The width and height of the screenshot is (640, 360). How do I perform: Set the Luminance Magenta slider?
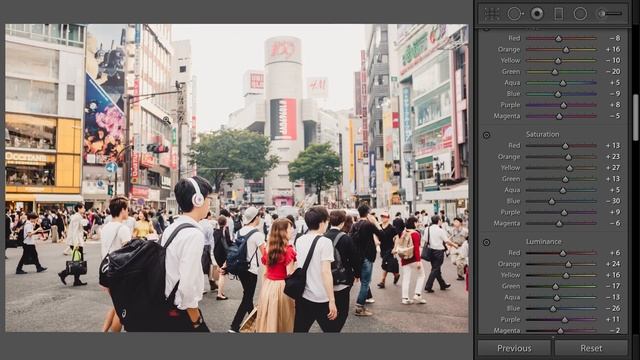[x=561, y=331]
